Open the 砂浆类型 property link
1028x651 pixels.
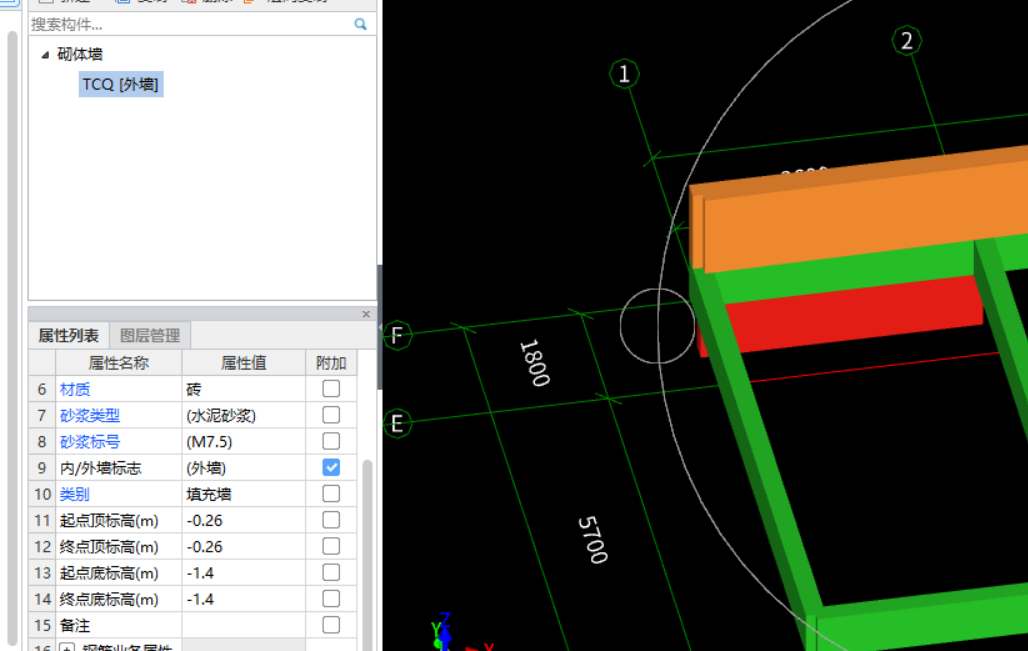(x=90, y=416)
